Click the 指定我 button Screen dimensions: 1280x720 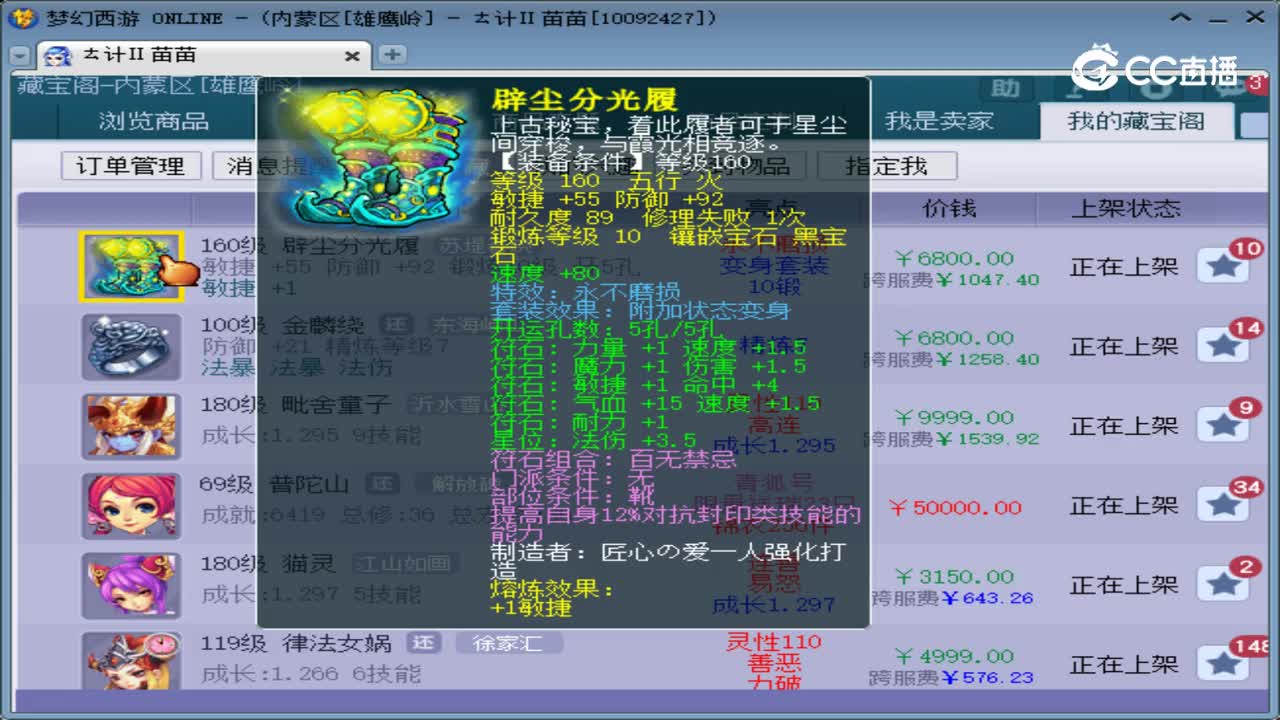click(890, 165)
